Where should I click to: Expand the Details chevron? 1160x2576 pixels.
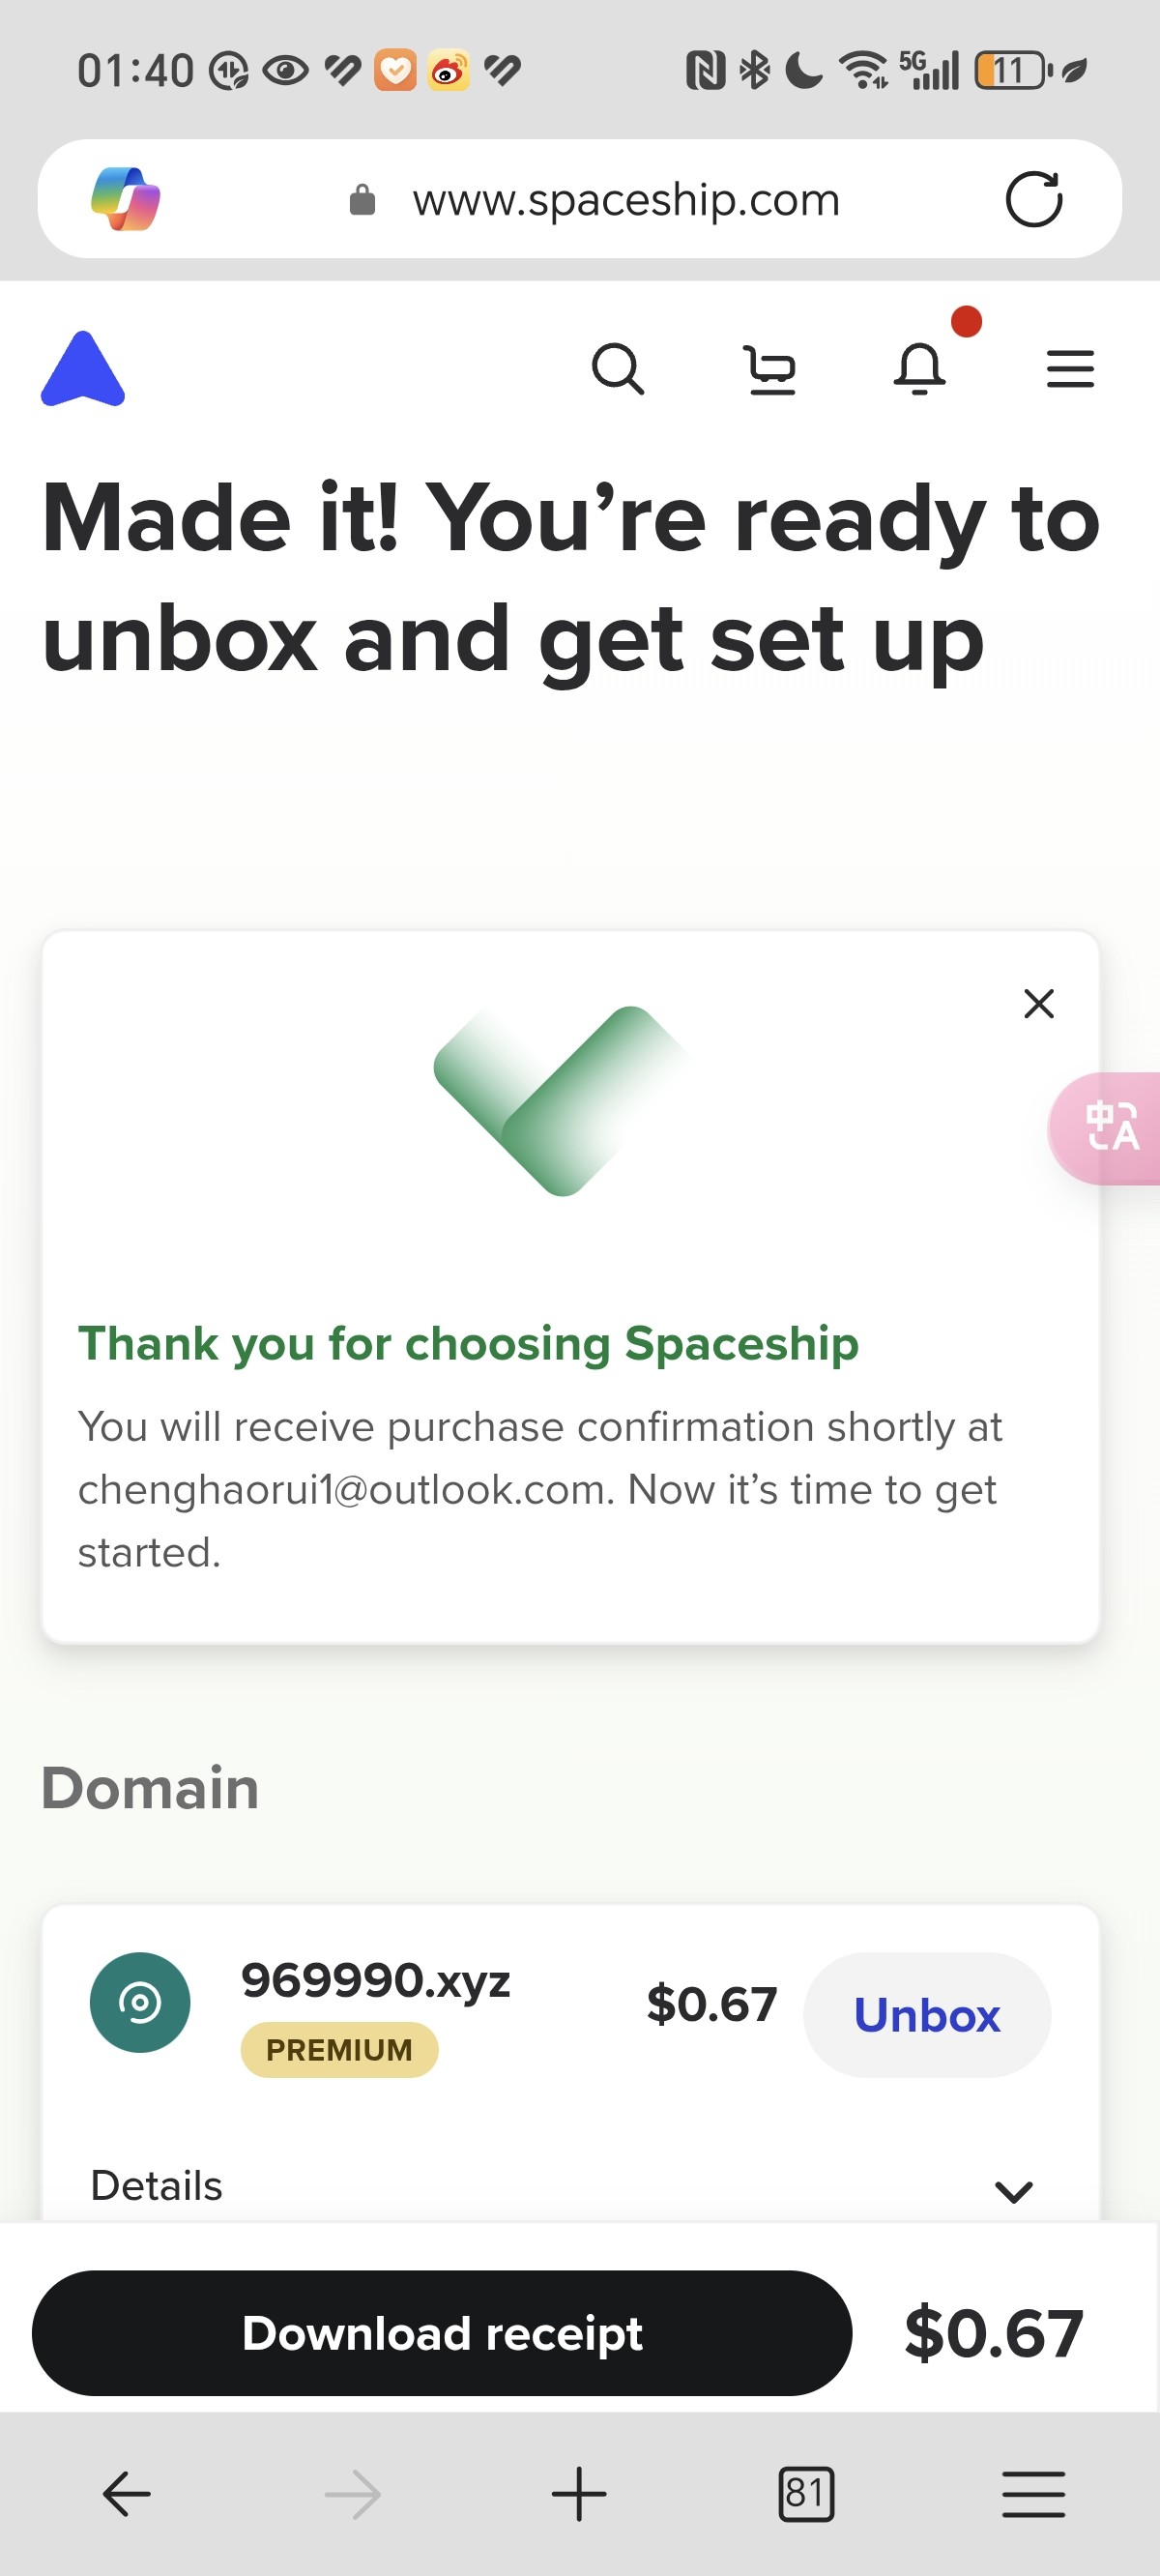coord(1014,2191)
